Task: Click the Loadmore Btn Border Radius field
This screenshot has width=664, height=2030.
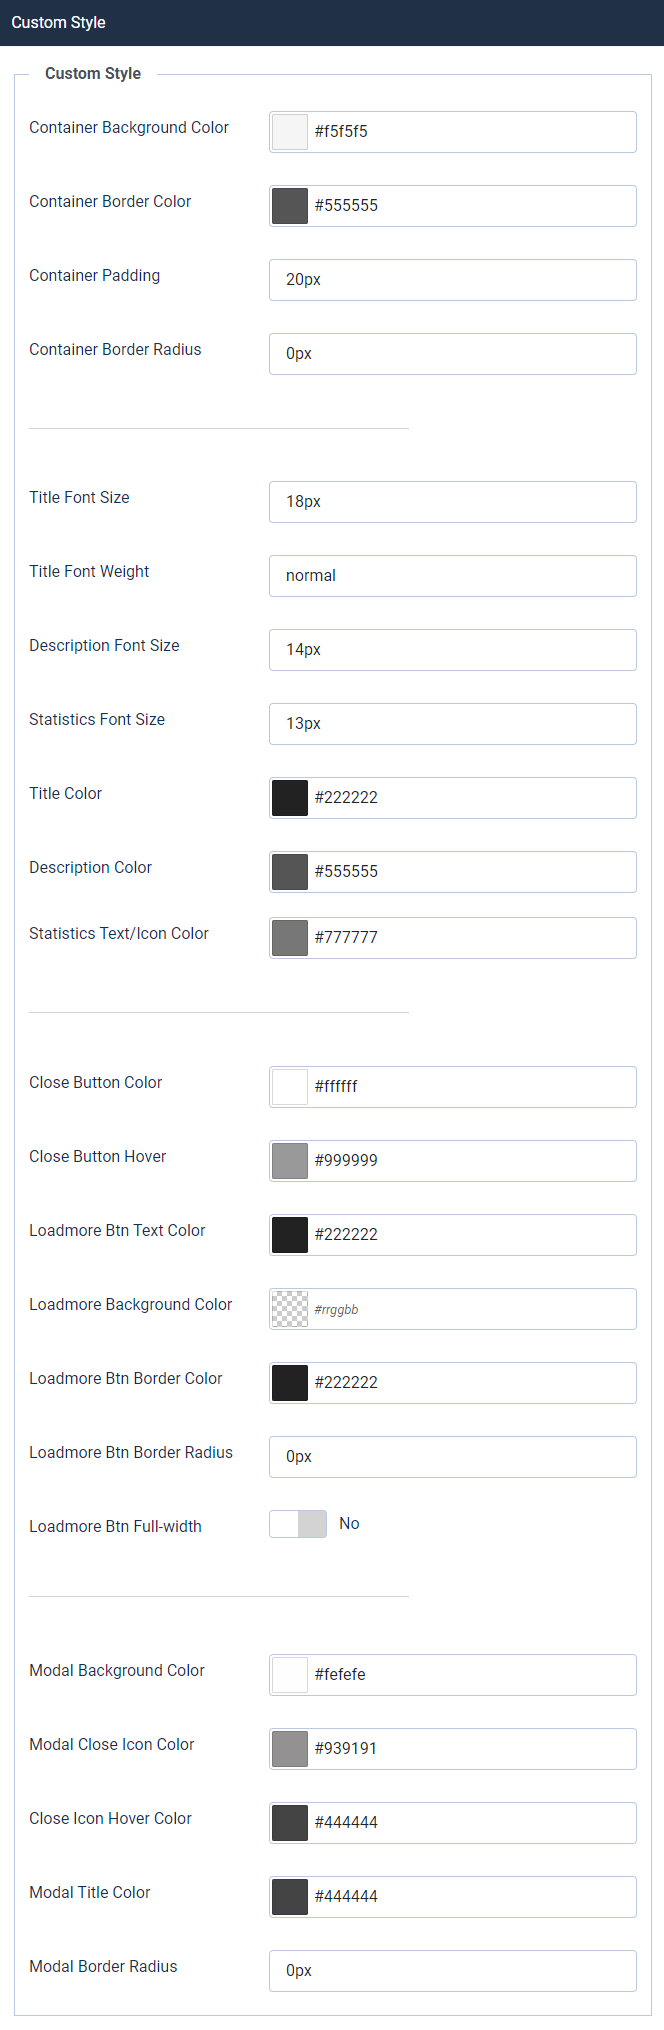Action: (452, 1457)
